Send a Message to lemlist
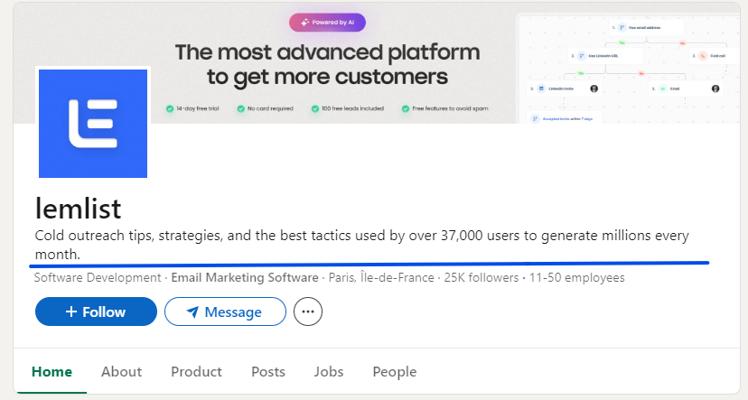 pyautogui.click(x=225, y=312)
